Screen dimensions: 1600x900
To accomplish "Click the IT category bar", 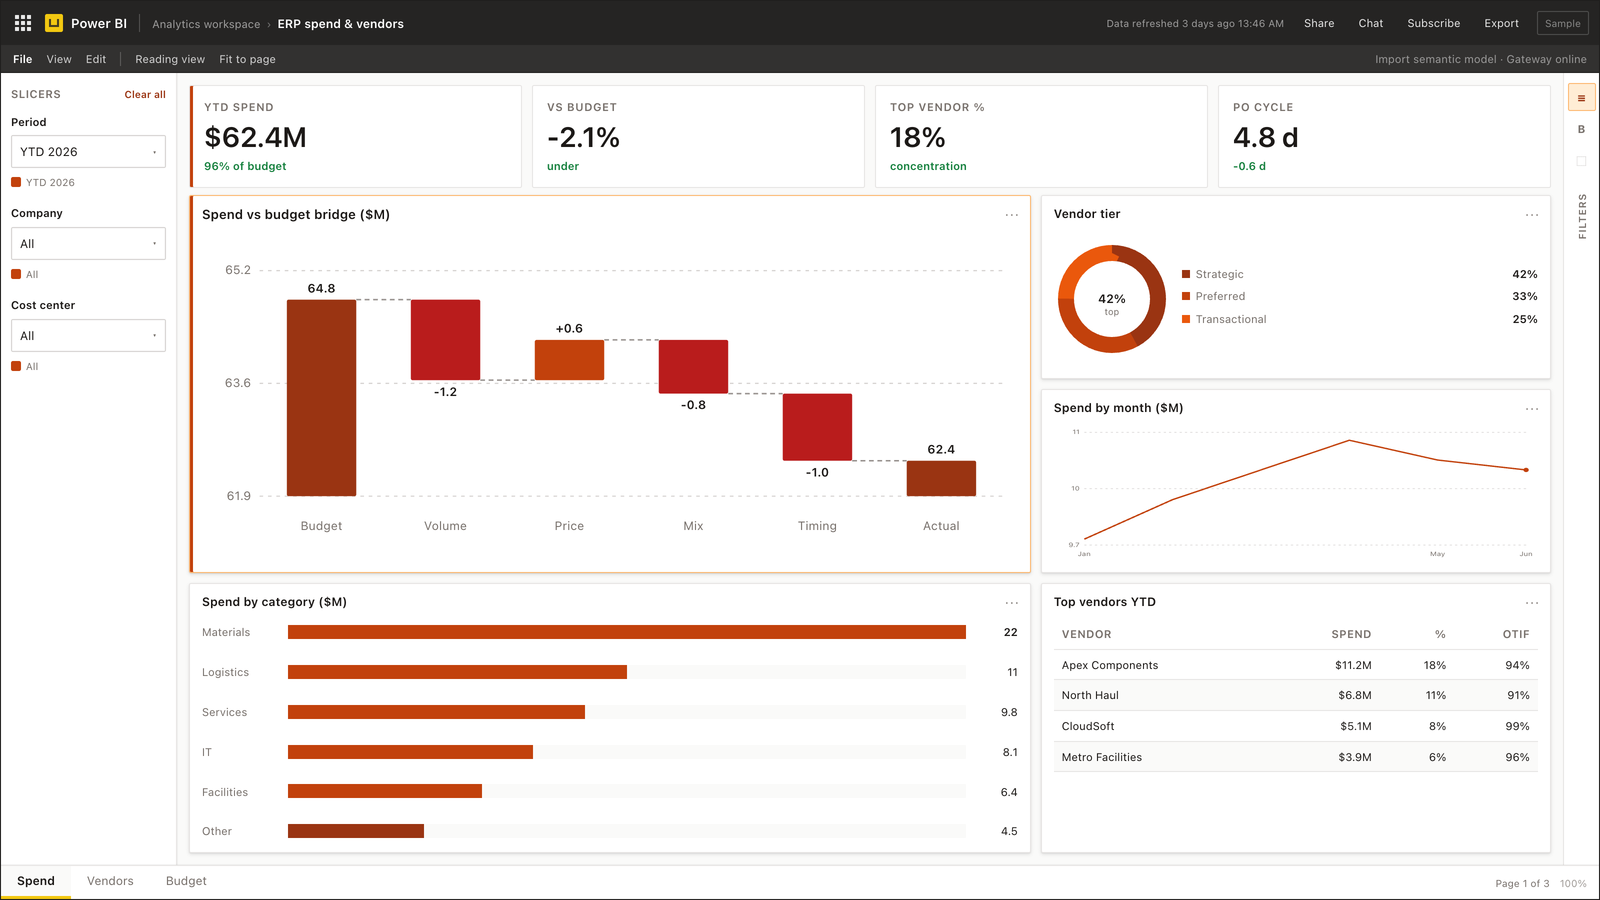I will tap(410, 752).
